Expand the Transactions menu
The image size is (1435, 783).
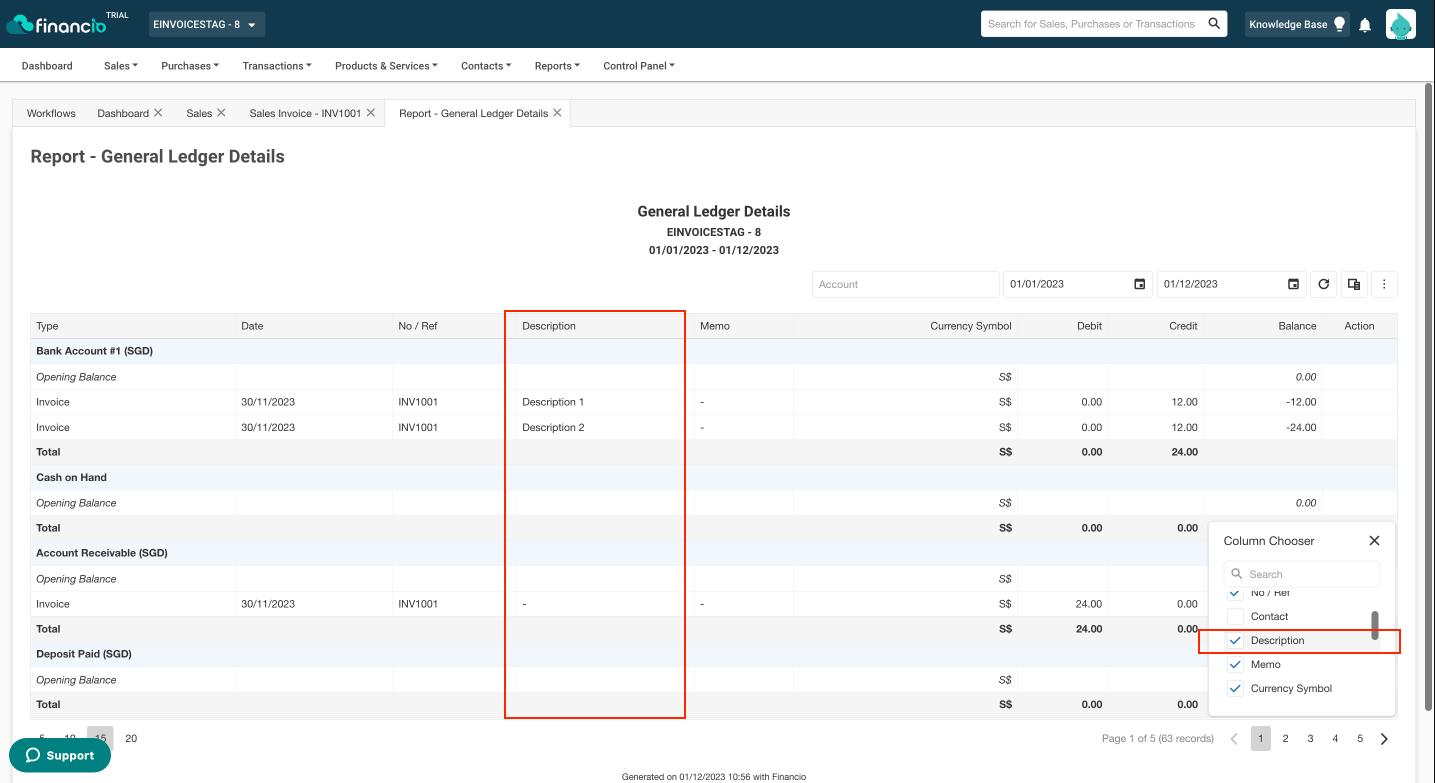[x=277, y=66]
